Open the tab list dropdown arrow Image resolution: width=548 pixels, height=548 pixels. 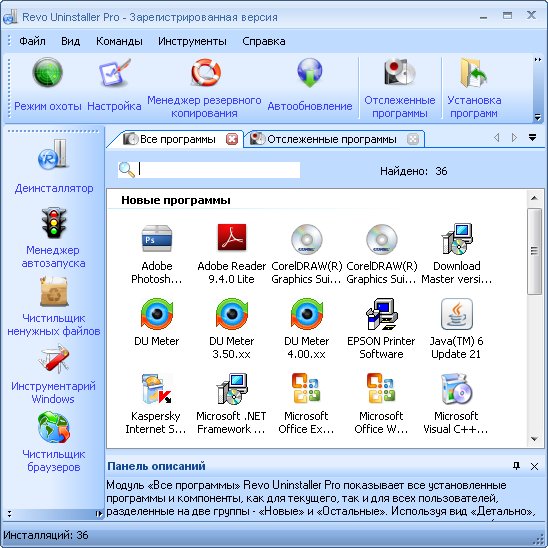[532, 137]
